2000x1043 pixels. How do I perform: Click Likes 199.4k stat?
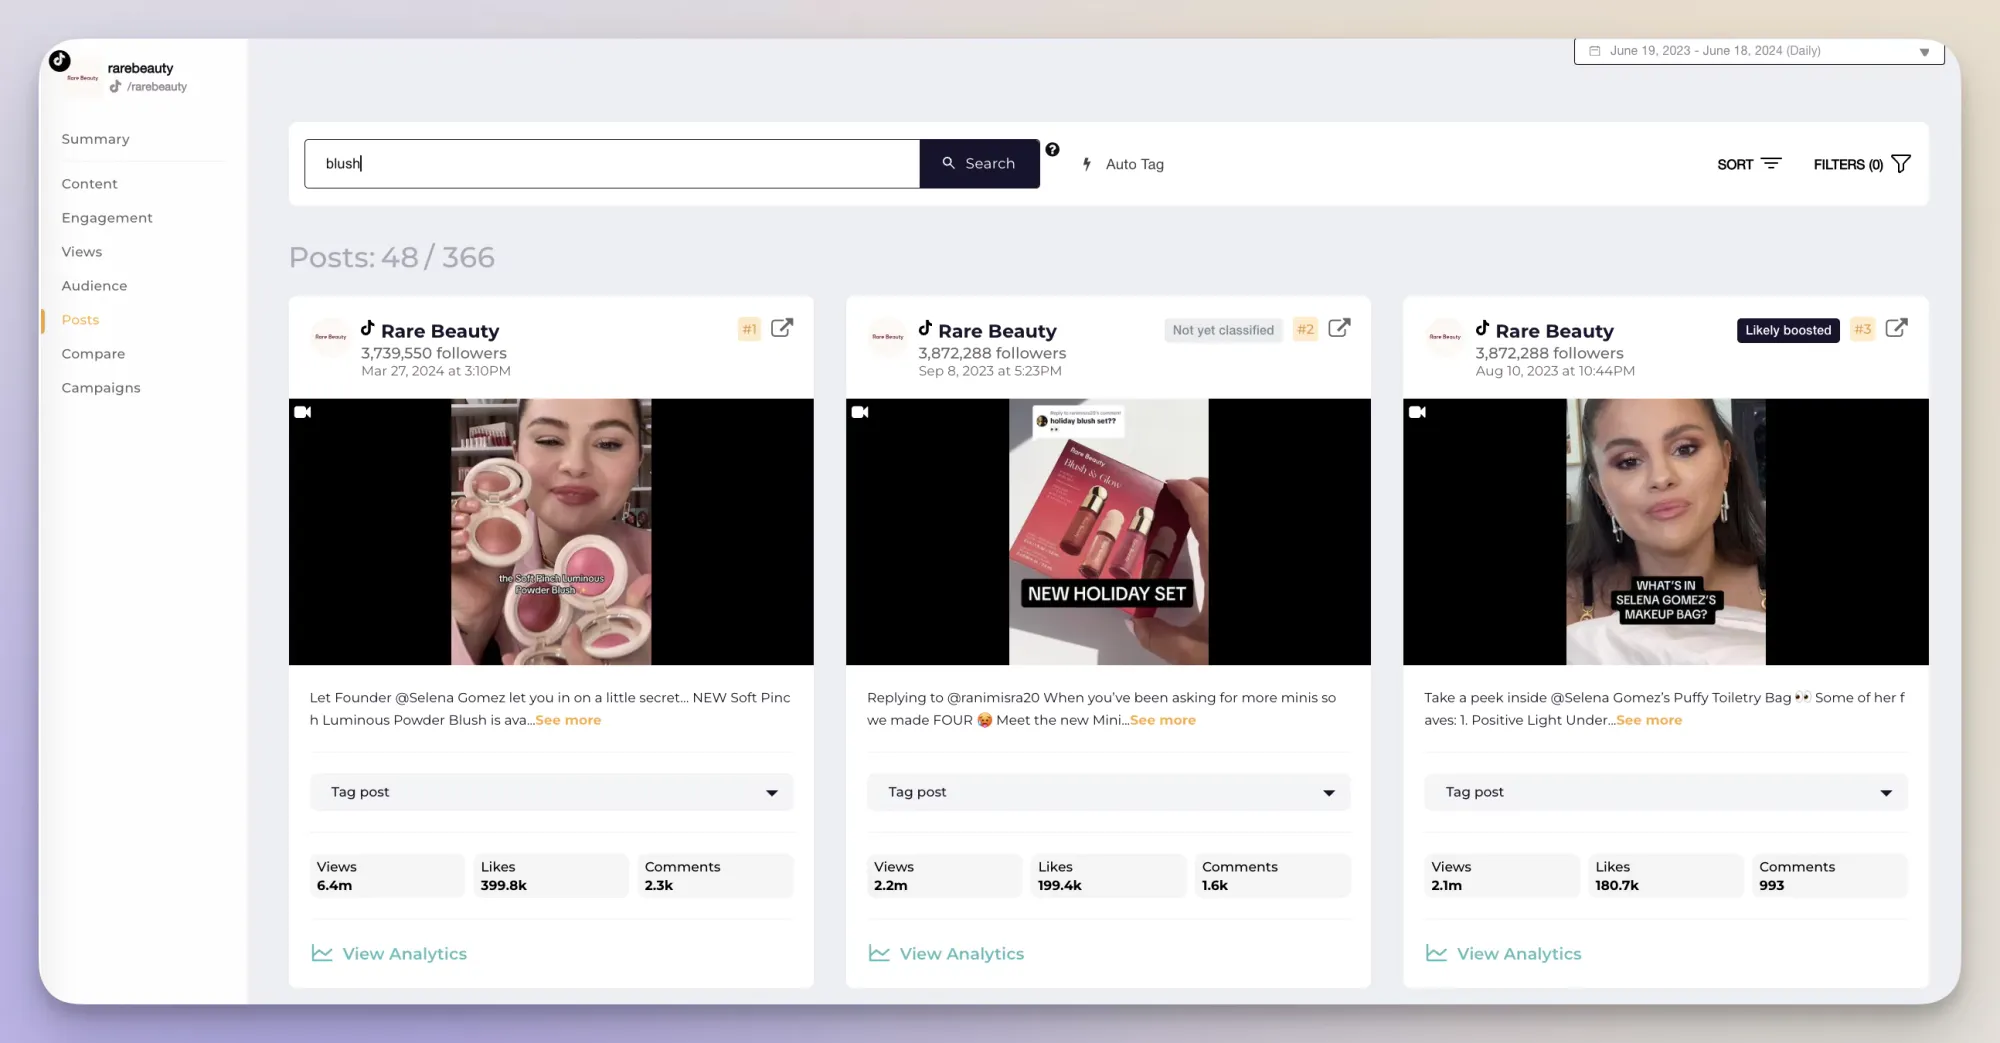pos(1108,876)
